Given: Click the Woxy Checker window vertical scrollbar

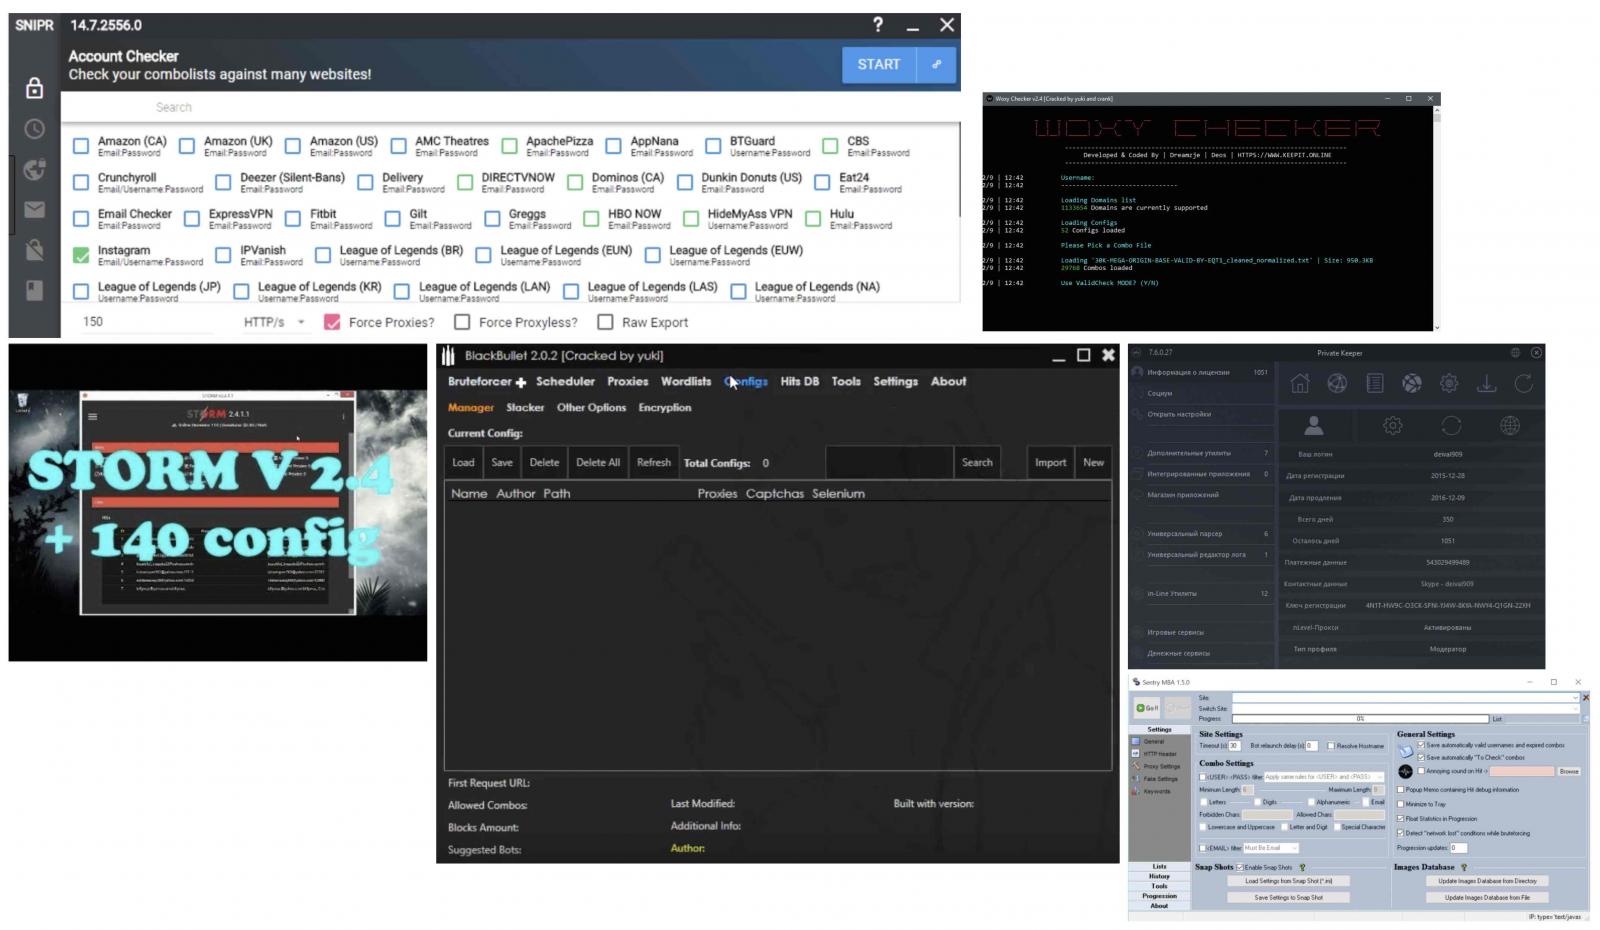Looking at the screenshot, I should (1437, 213).
